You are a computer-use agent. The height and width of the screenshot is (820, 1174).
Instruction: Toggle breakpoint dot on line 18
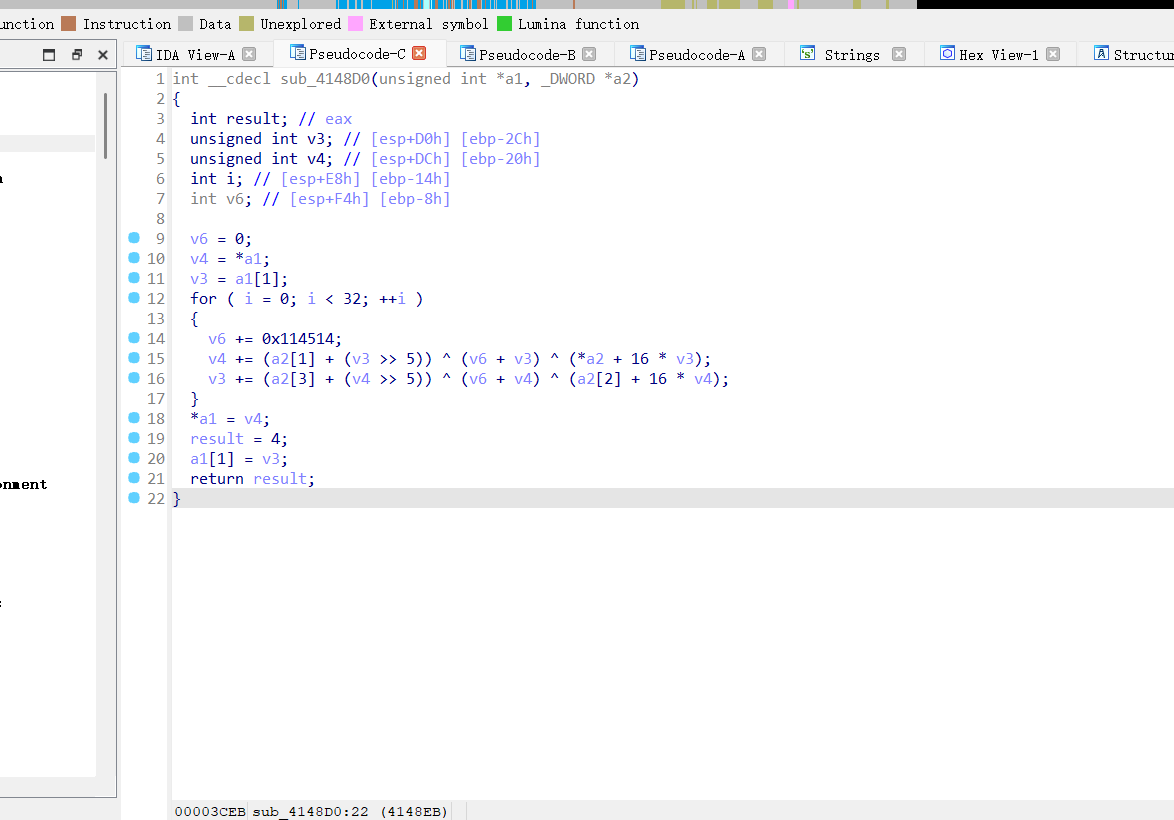tap(134, 417)
